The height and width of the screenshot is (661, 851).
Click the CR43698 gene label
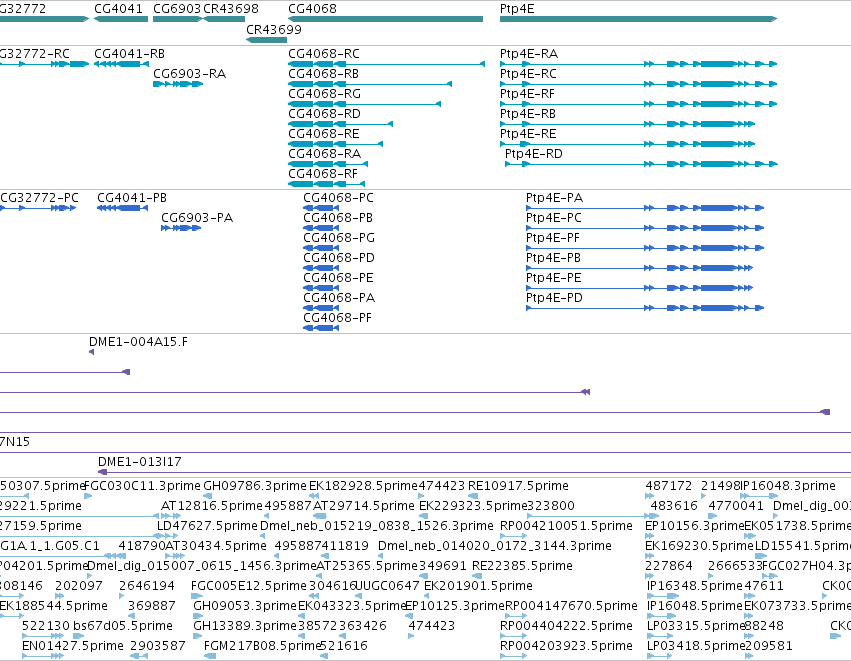coord(231,9)
